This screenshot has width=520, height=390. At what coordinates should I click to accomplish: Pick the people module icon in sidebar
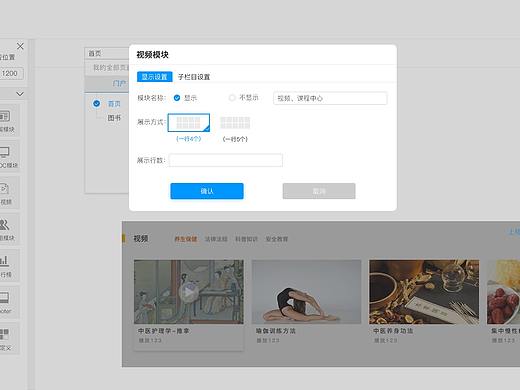pyautogui.click(x=4, y=225)
